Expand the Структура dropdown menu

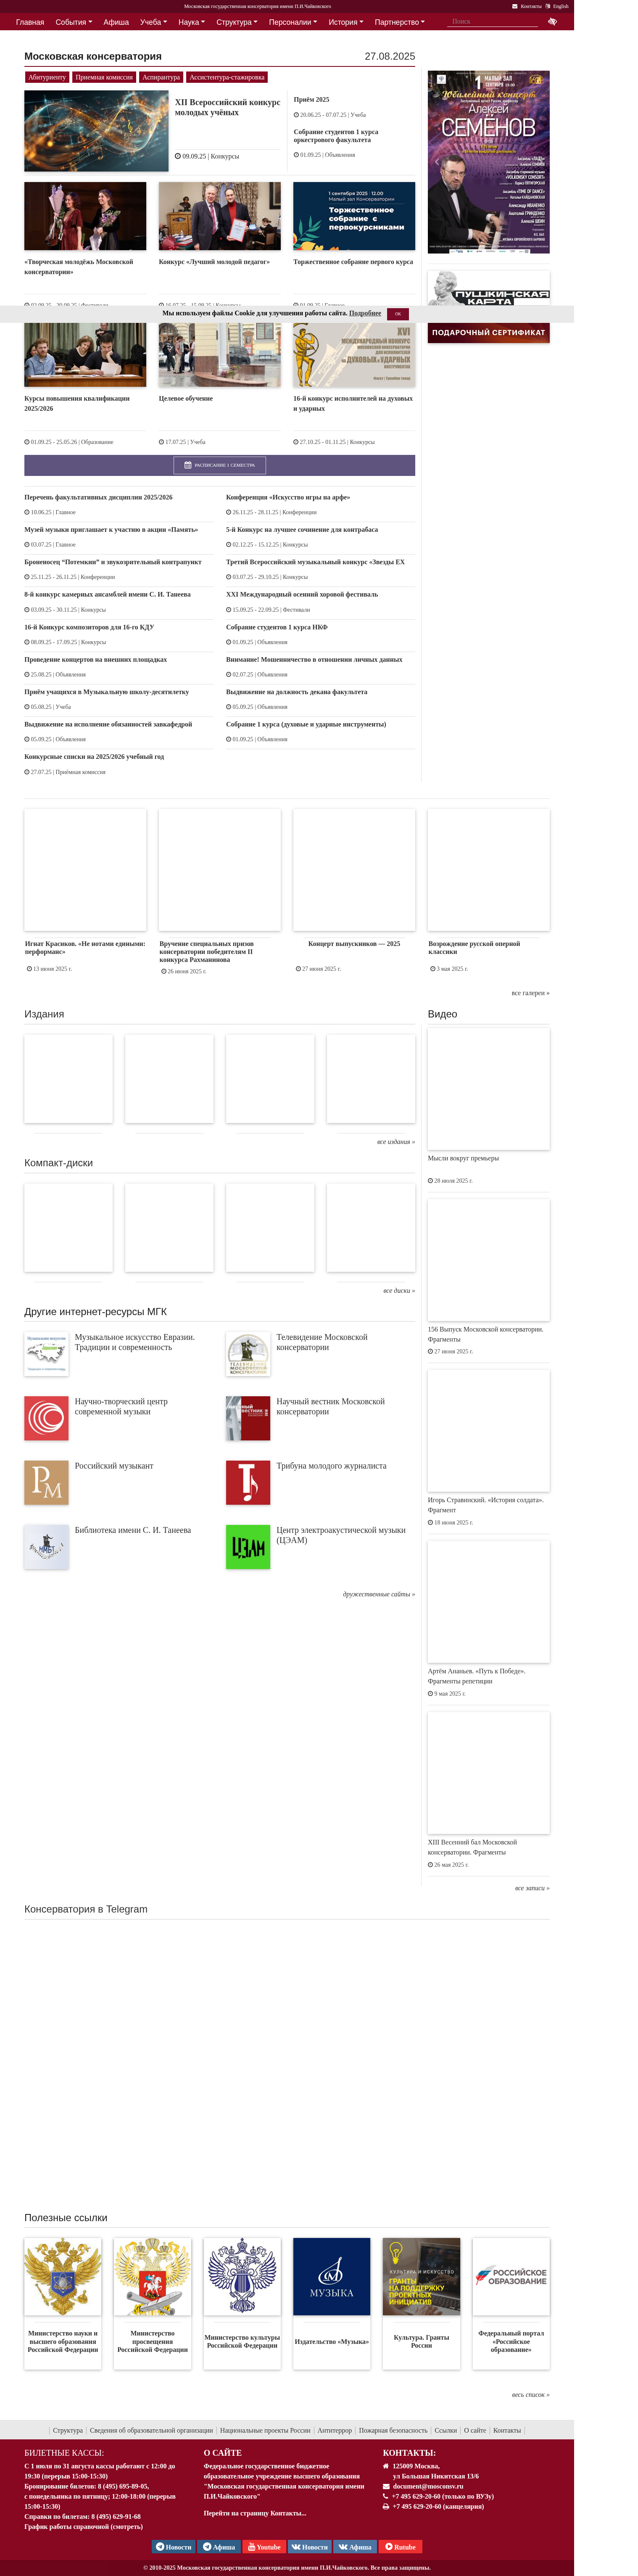click(237, 22)
